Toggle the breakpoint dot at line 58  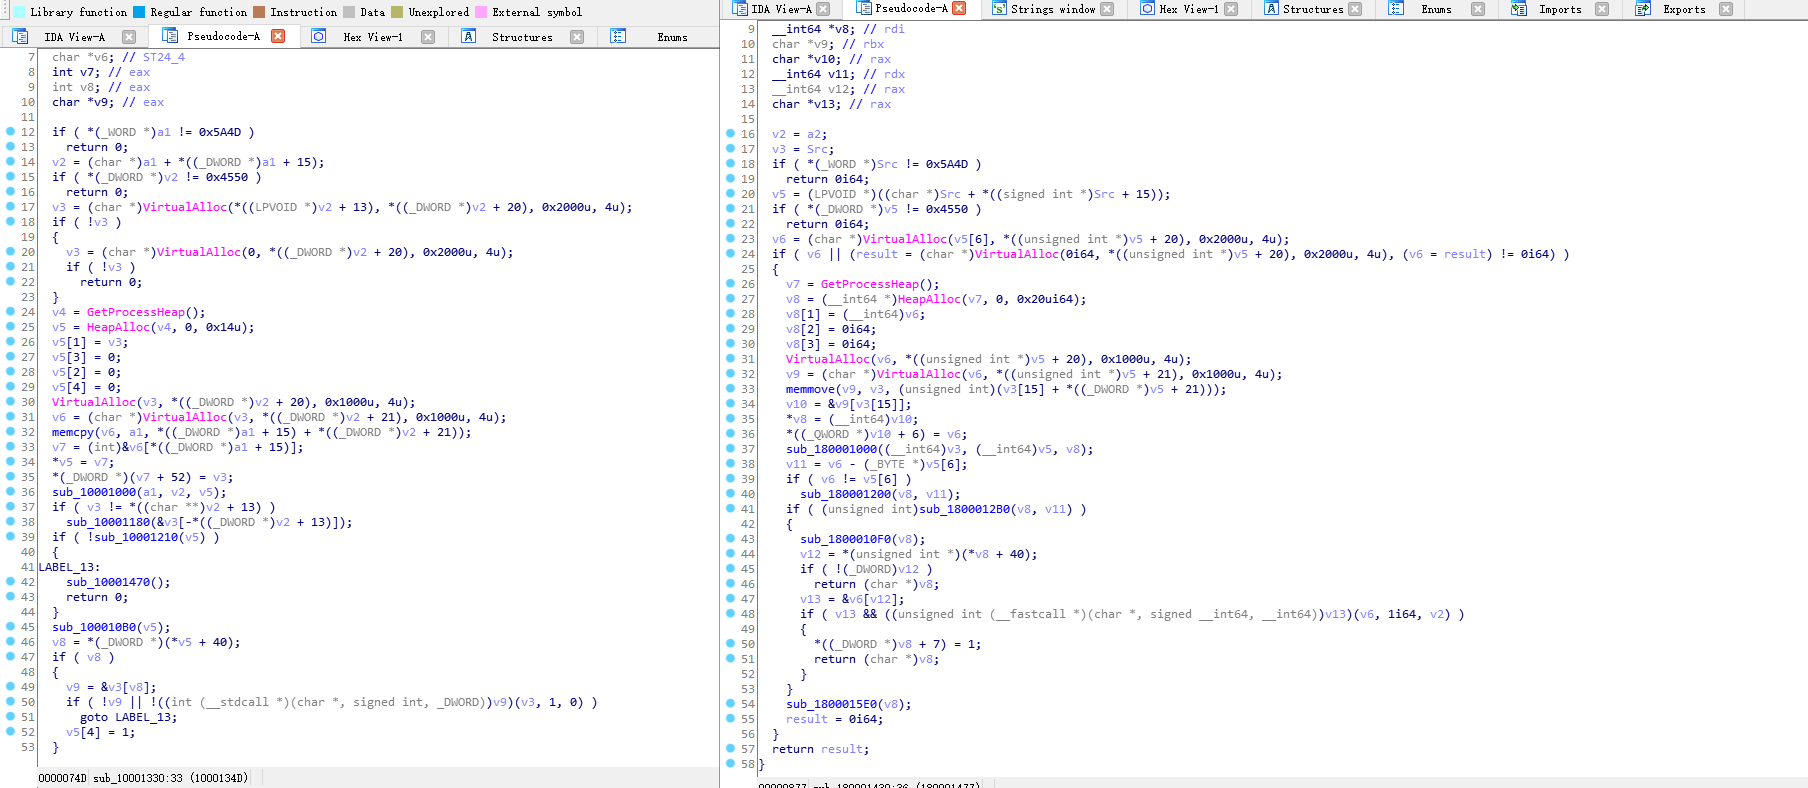tap(730, 764)
